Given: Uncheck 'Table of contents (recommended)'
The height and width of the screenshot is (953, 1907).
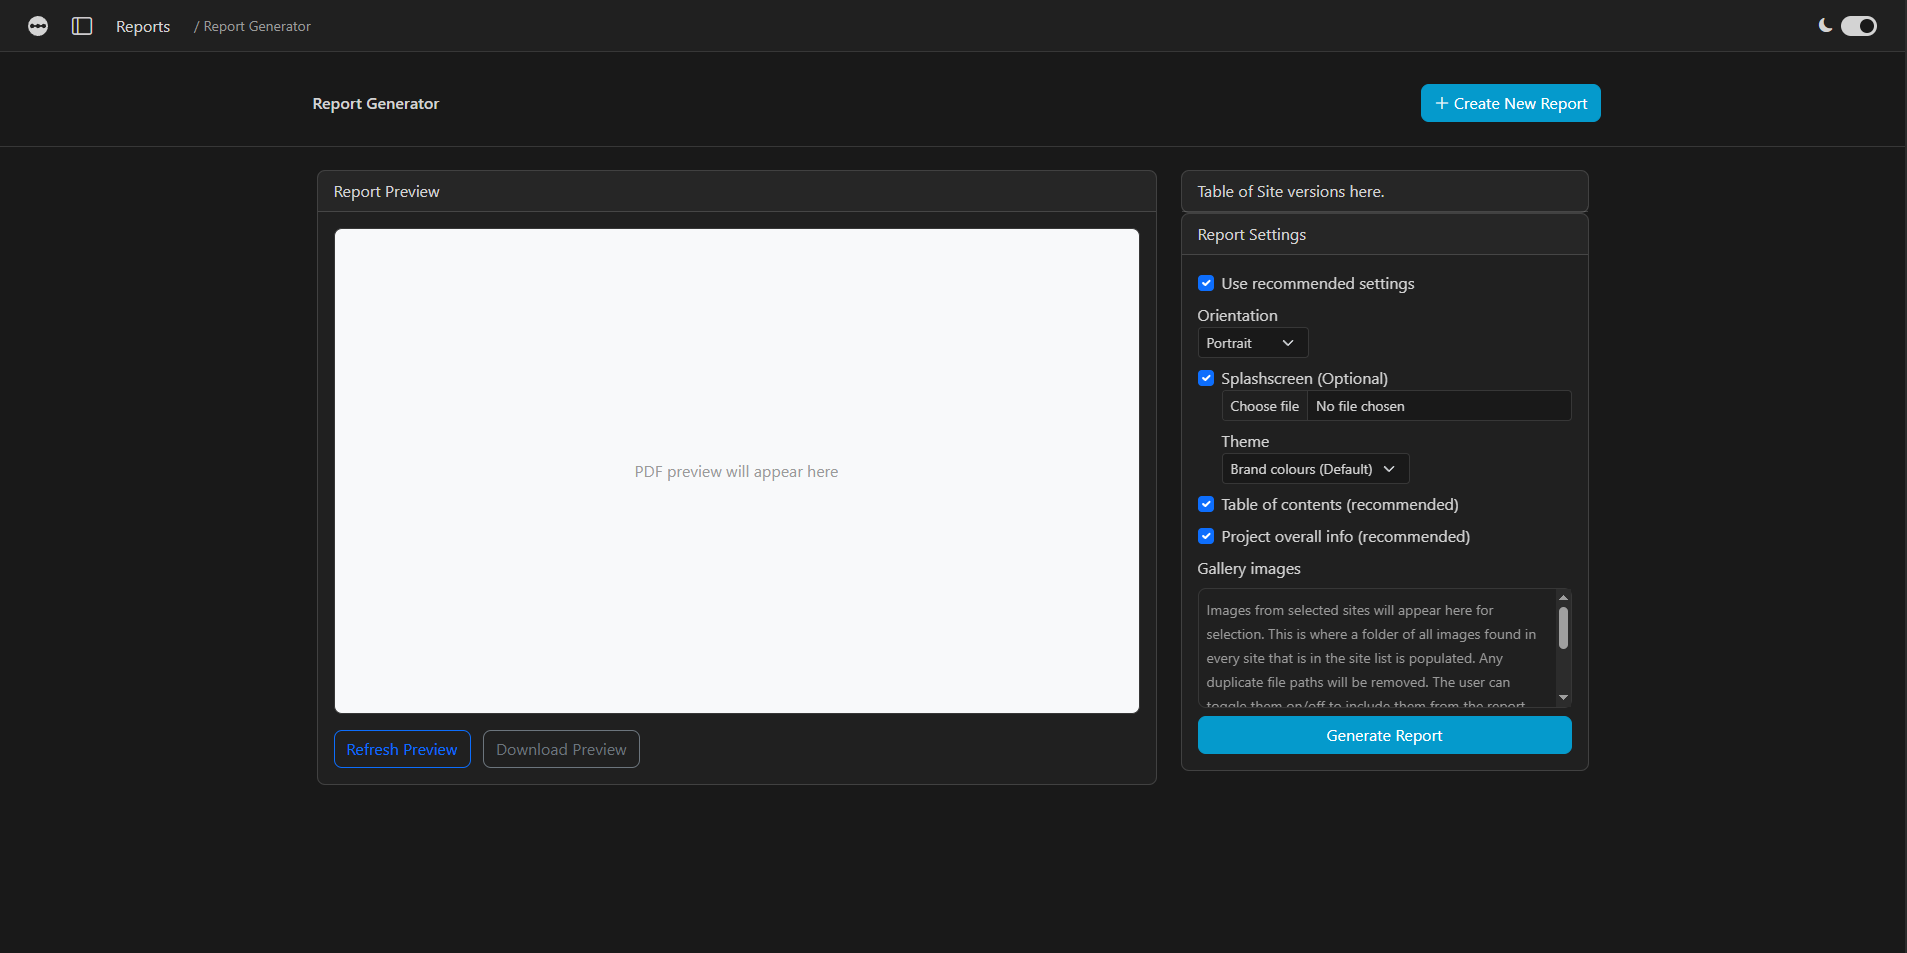Looking at the screenshot, I should point(1206,504).
